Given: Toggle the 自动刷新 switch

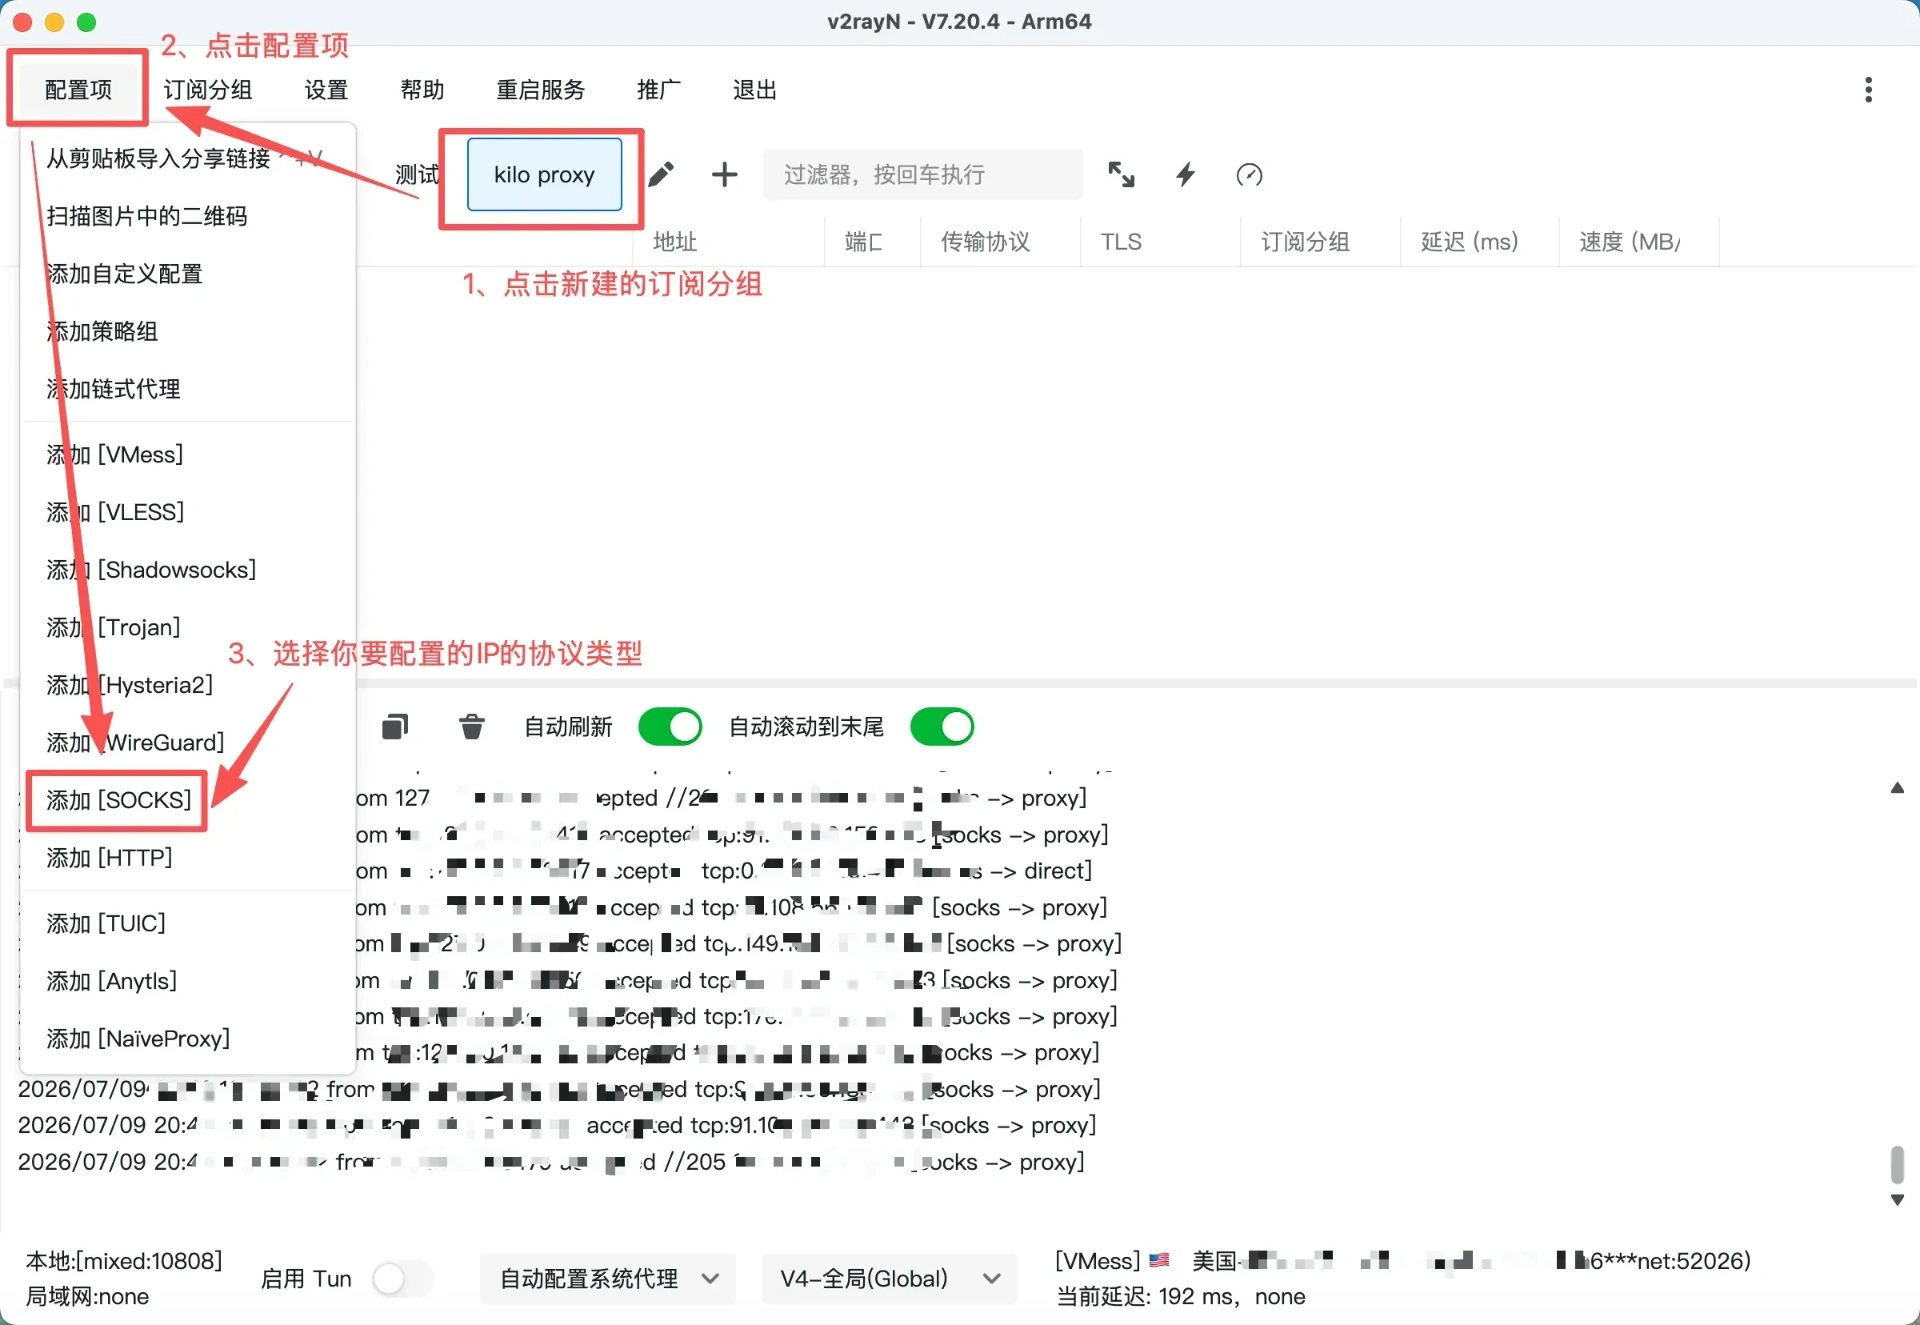Looking at the screenshot, I should 670,727.
